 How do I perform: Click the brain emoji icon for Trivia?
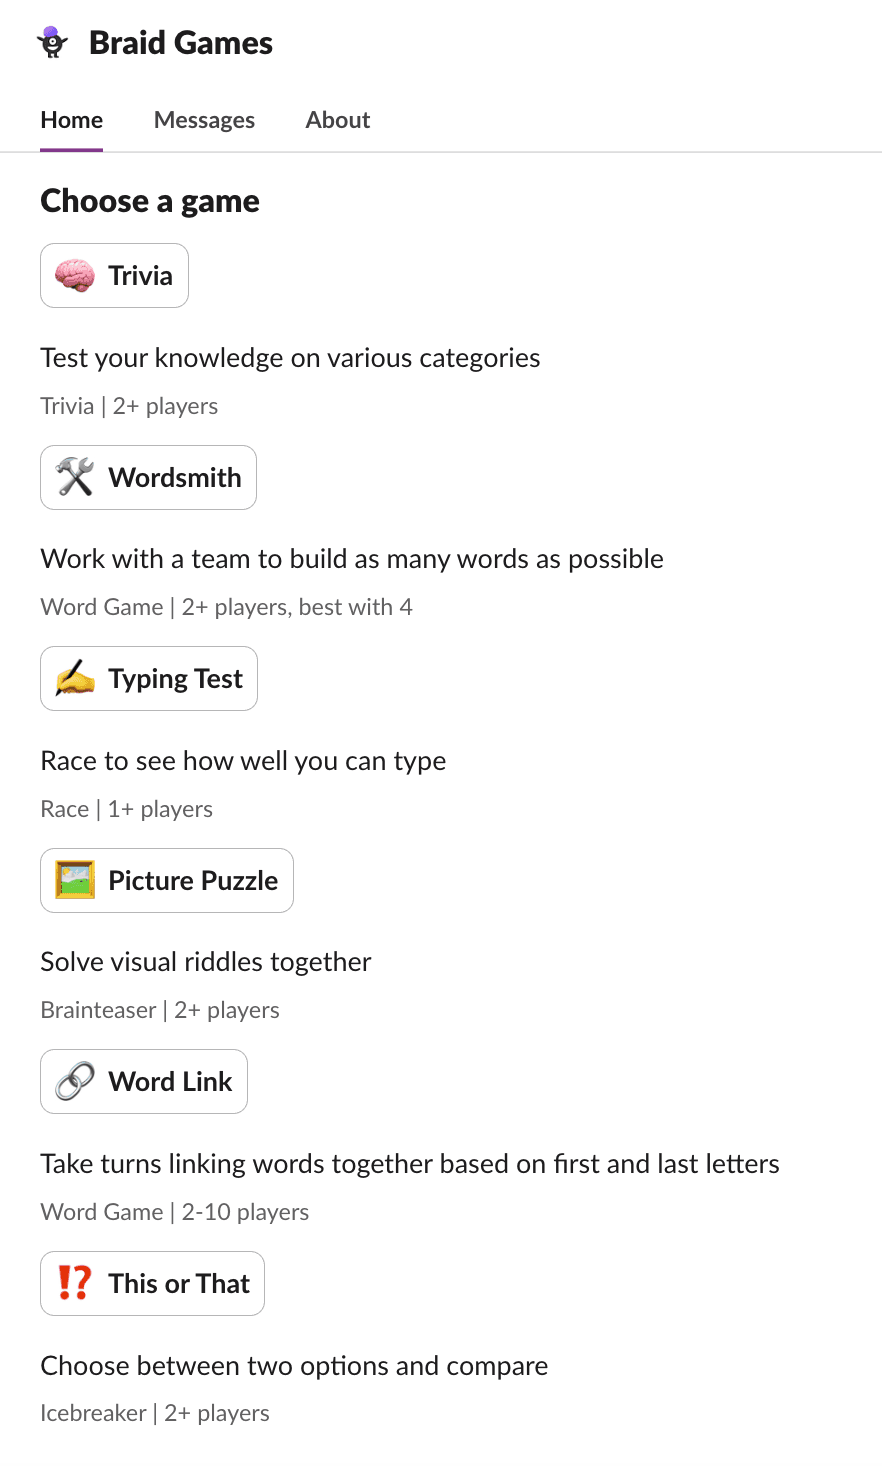click(75, 276)
